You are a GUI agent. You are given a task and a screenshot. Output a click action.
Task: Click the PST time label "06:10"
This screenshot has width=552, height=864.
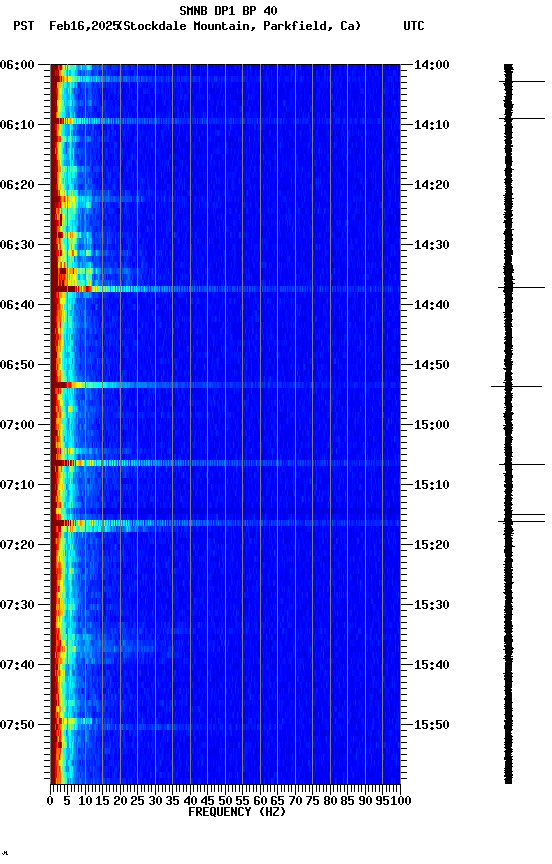[x=17, y=125]
